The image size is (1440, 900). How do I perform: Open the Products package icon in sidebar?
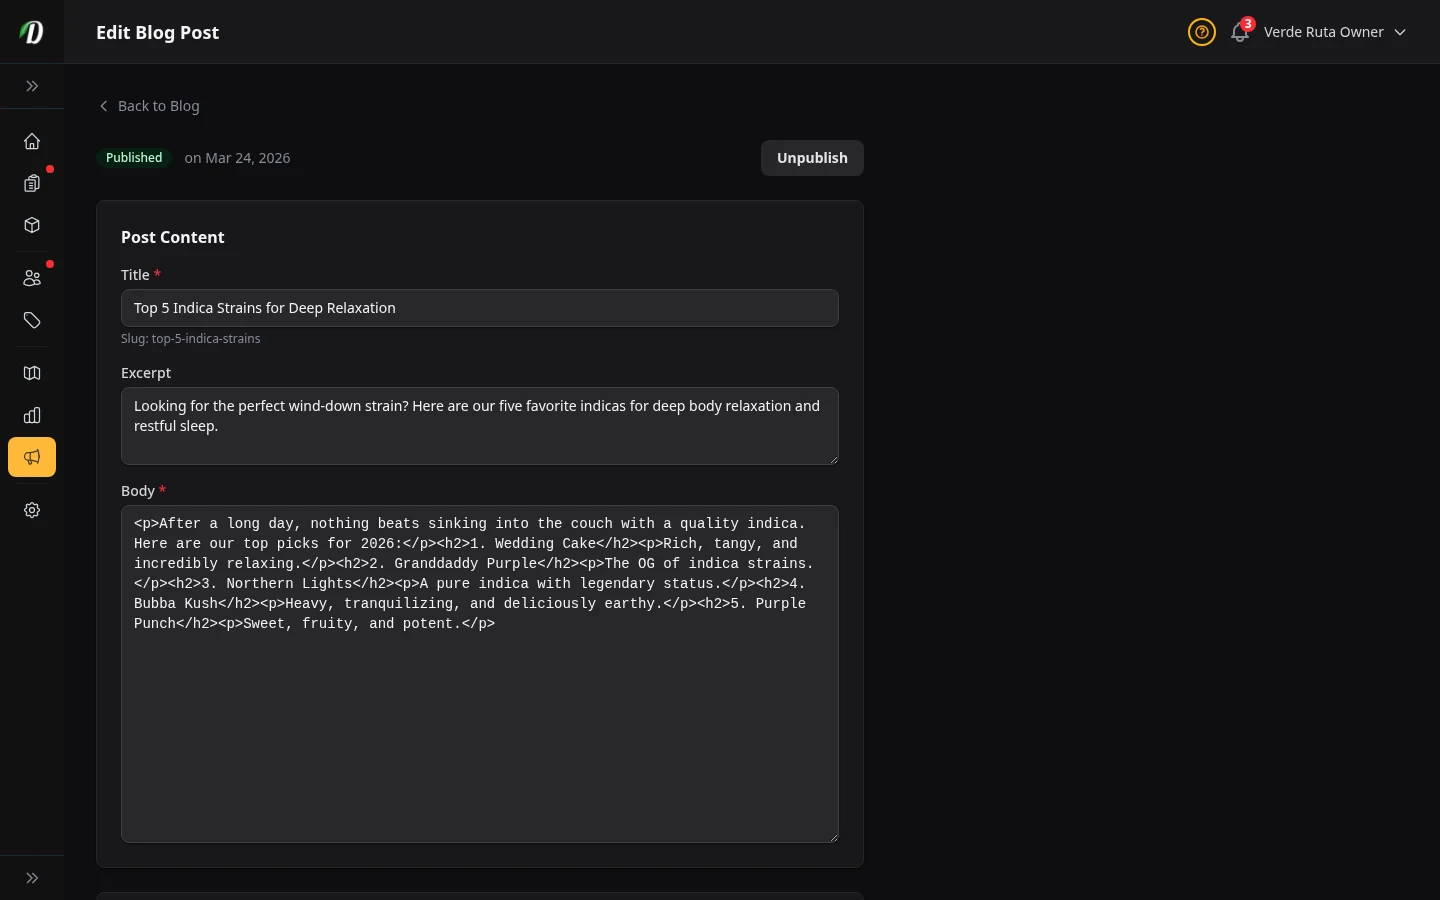(32, 225)
